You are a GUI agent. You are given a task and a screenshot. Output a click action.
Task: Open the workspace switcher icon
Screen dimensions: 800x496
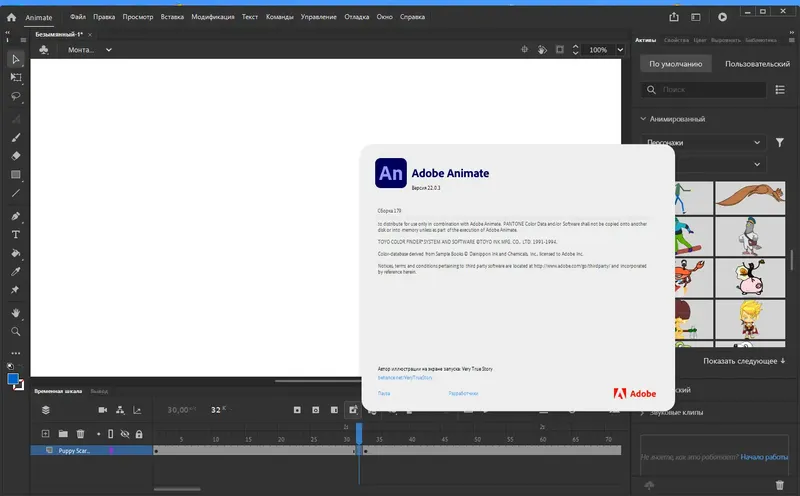[x=696, y=17]
